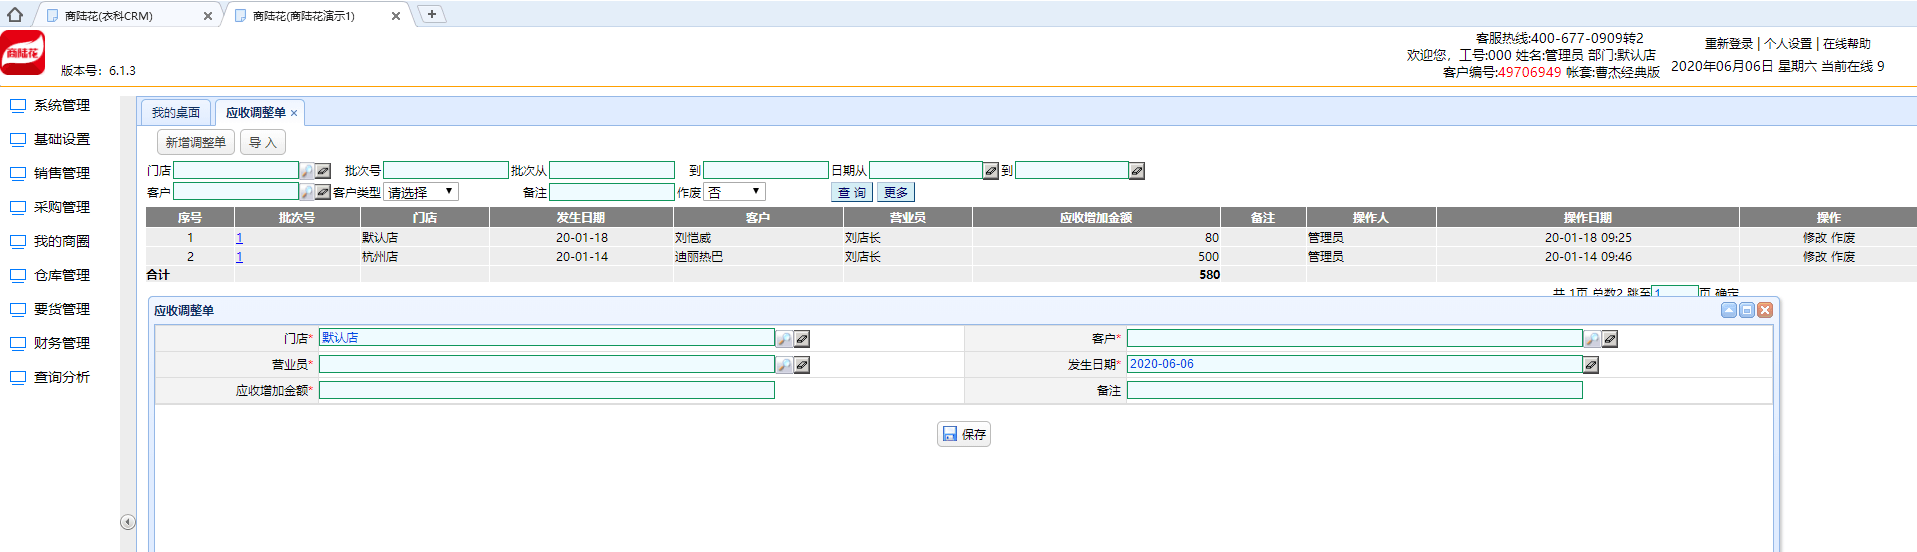1917x552 pixels.
Task: Collapse 应收调整单 dialog with up-arrow
Action: pos(1729,310)
